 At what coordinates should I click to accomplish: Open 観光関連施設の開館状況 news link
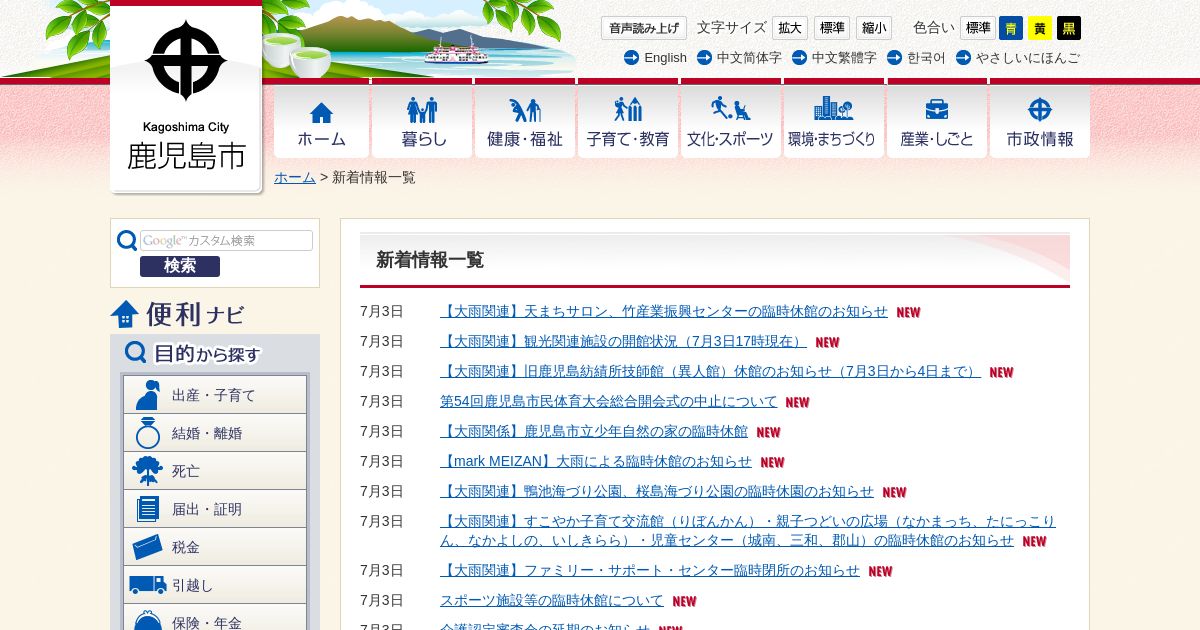(623, 341)
